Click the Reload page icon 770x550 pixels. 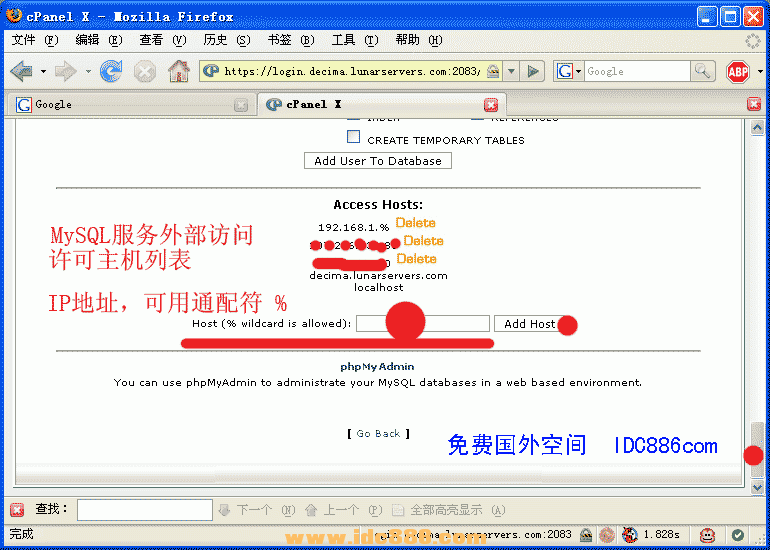[111, 71]
